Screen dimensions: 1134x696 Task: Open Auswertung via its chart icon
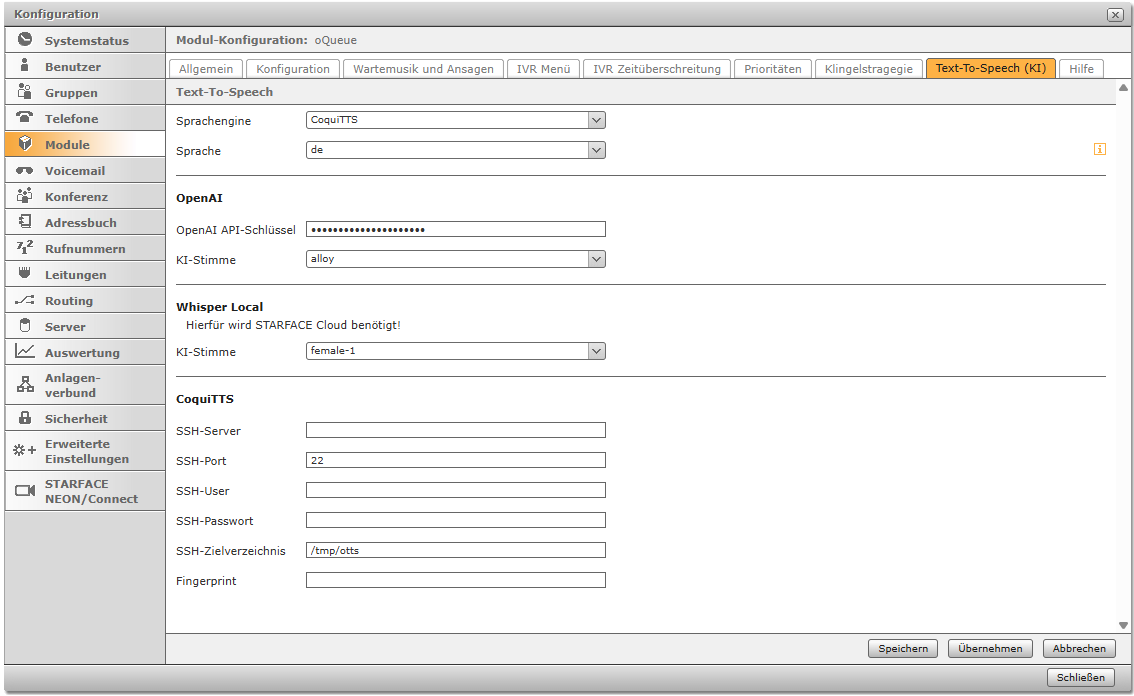25,352
